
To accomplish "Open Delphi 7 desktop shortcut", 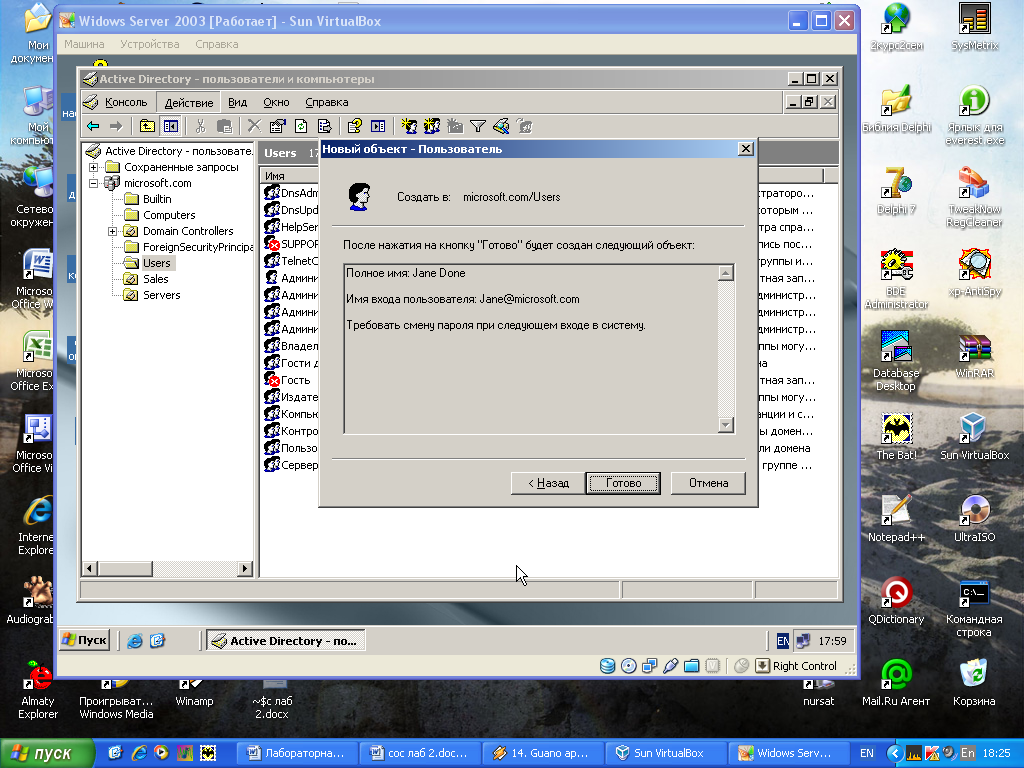I will pyautogui.click(x=896, y=191).
